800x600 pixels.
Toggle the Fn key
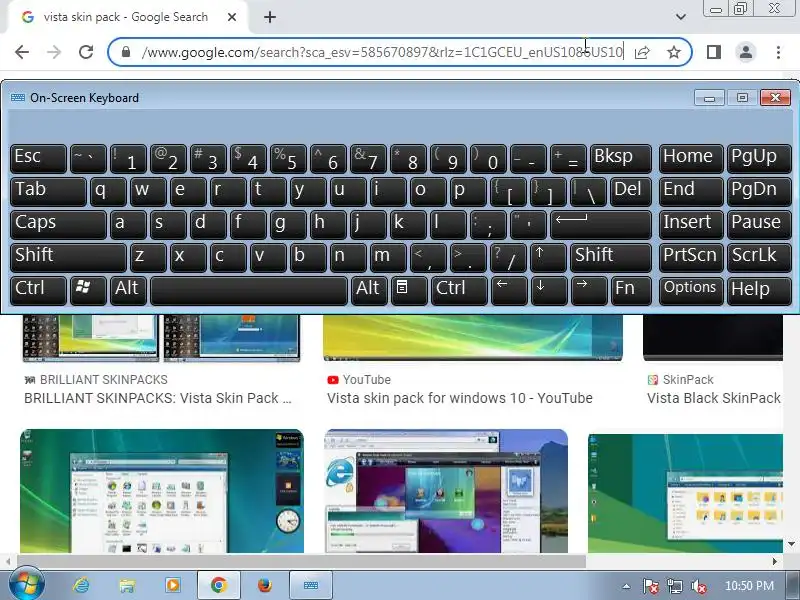[631, 290]
